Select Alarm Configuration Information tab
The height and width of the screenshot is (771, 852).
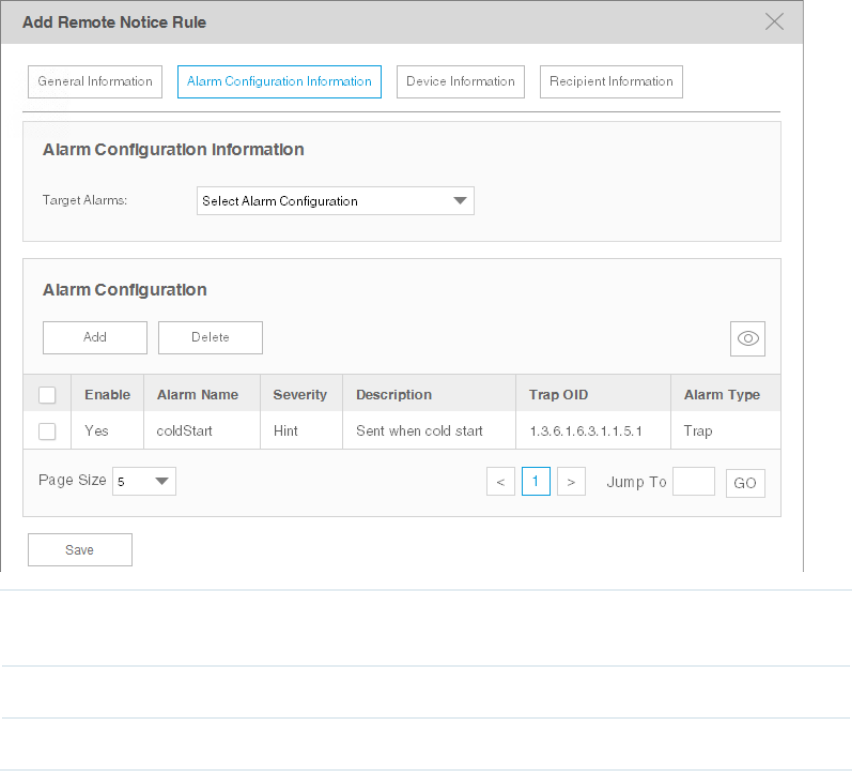(279, 82)
